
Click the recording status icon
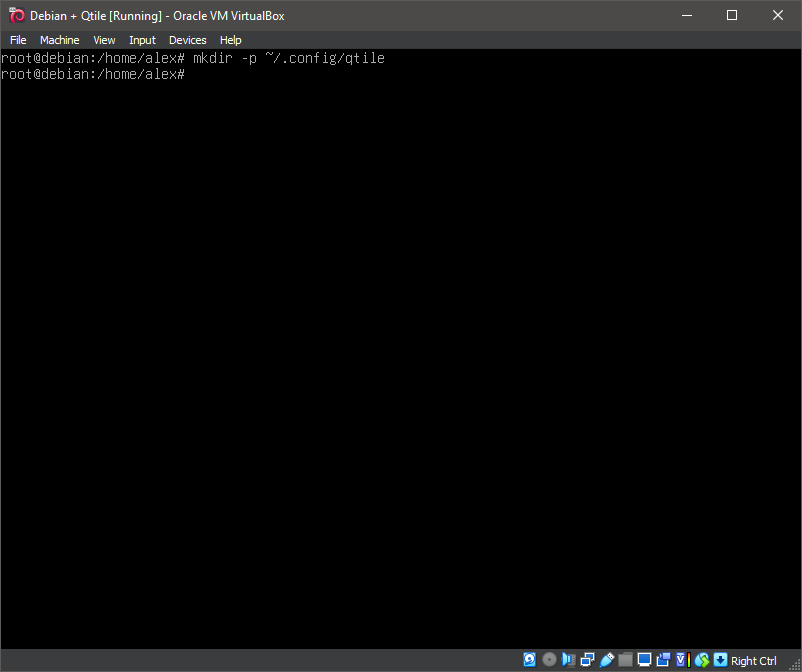coord(664,659)
